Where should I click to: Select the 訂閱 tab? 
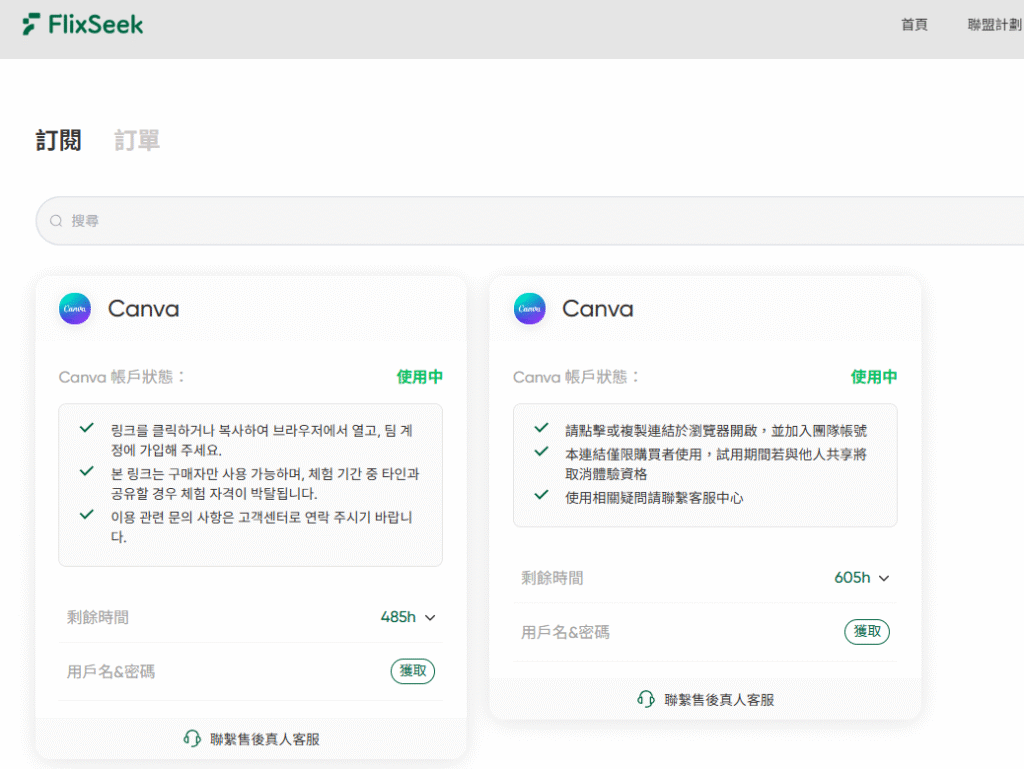[x=57, y=140]
